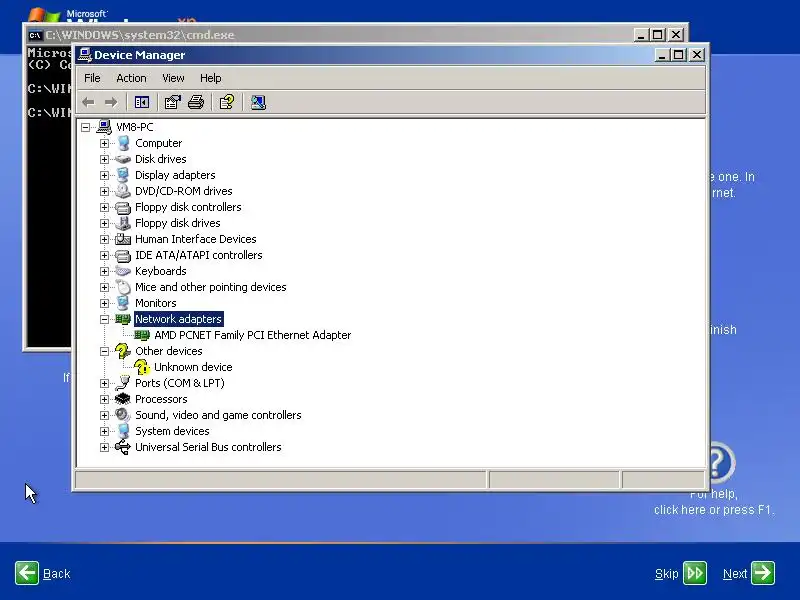Click the Universal Serial Bus controllers icon
The image size is (800, 600).
point(123,447)
